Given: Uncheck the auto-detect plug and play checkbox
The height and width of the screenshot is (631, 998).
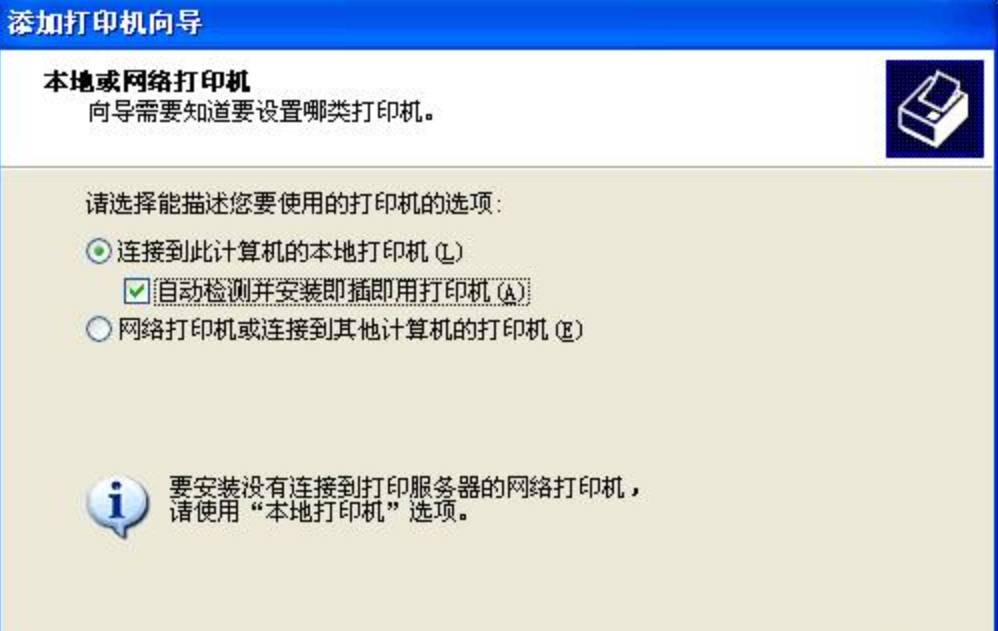Looking at the screenshot, I should coord(136,291).
